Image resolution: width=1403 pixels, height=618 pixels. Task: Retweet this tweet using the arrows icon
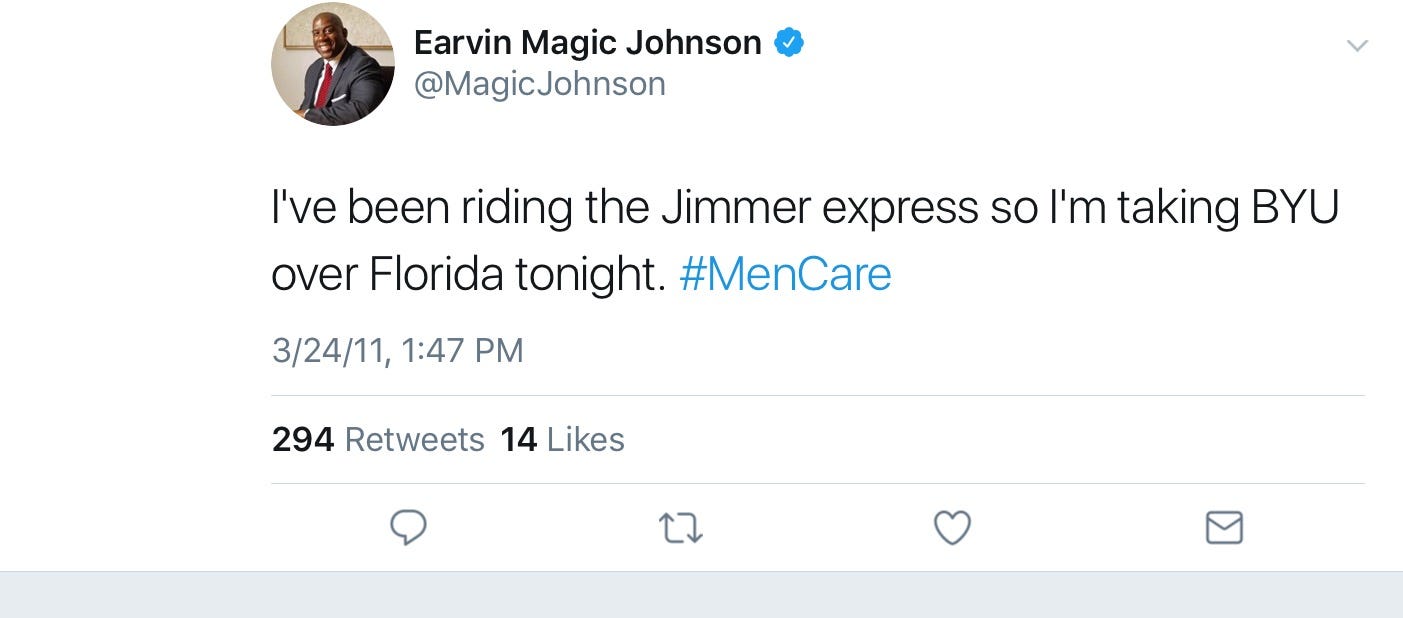(680, 527)
